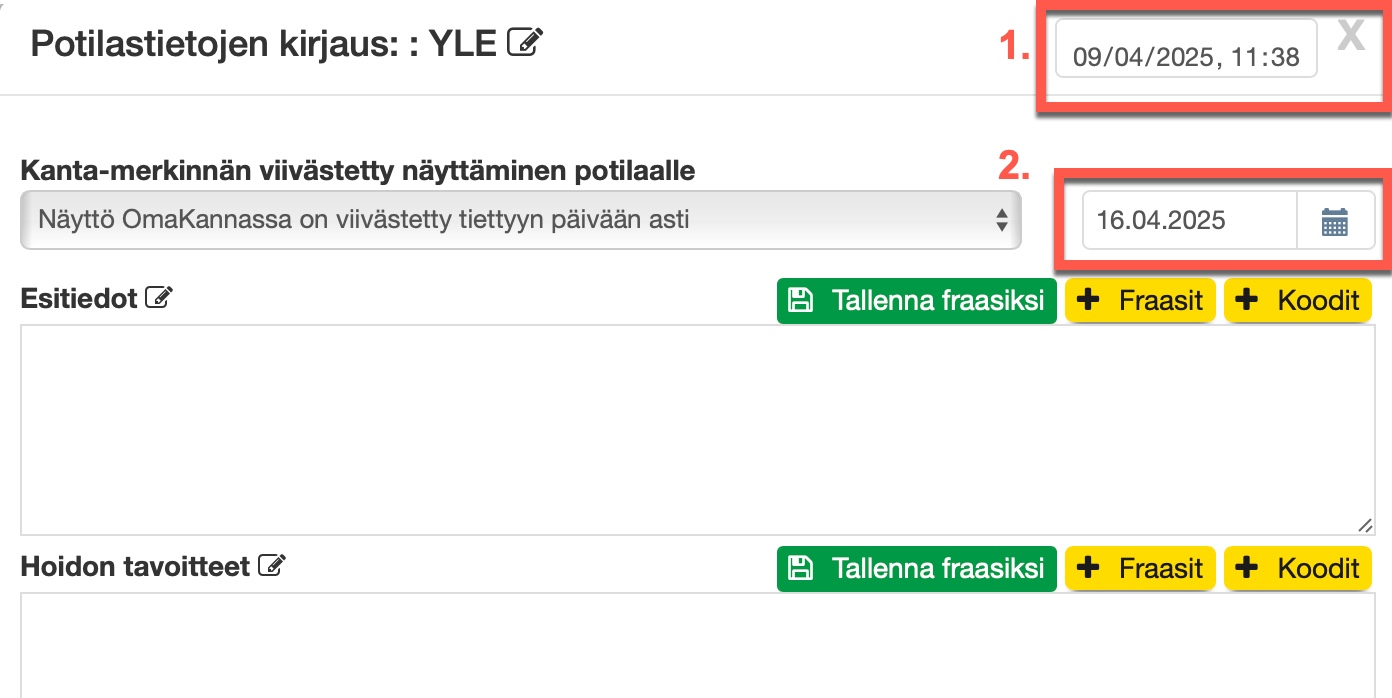Click the Esitiedot text area resize handle
The height and width of the screenshot is (698, 1392).
[x=1366, y=525]
